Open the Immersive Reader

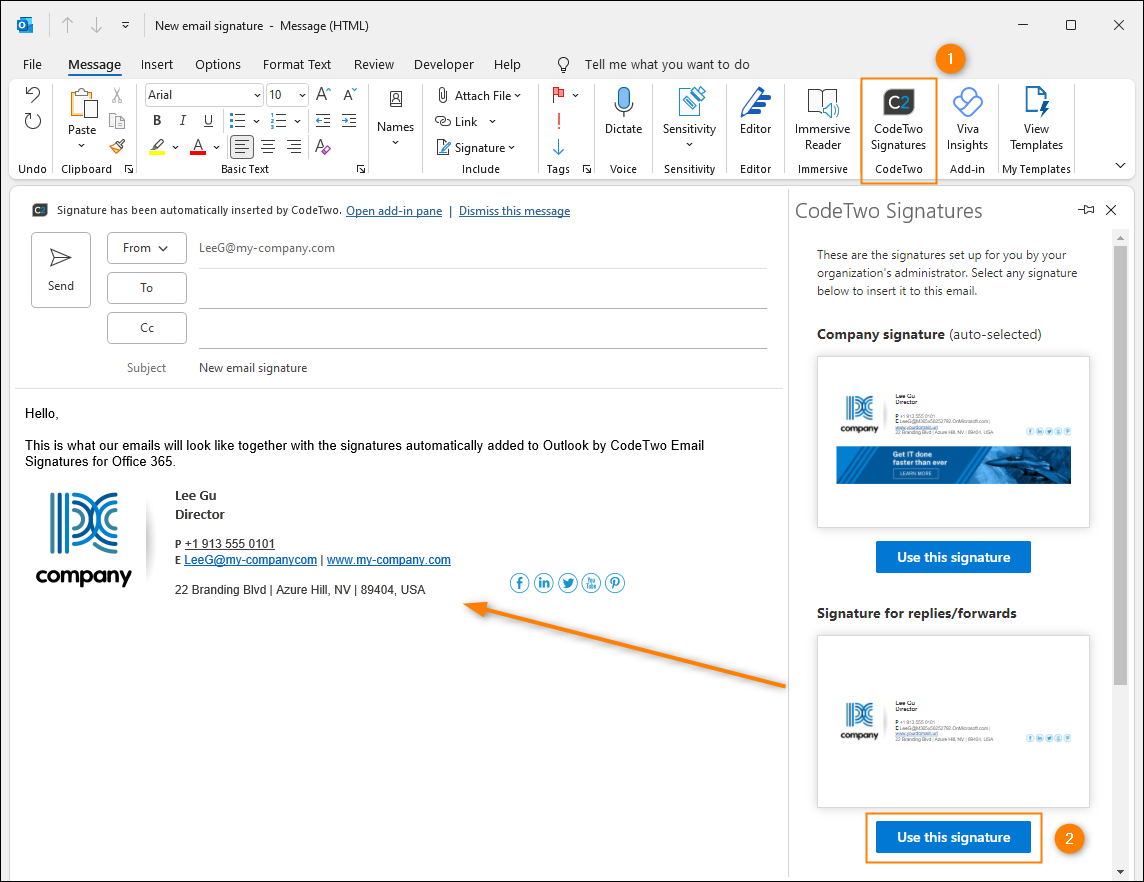pyautogui.click(x=821, y=118)
